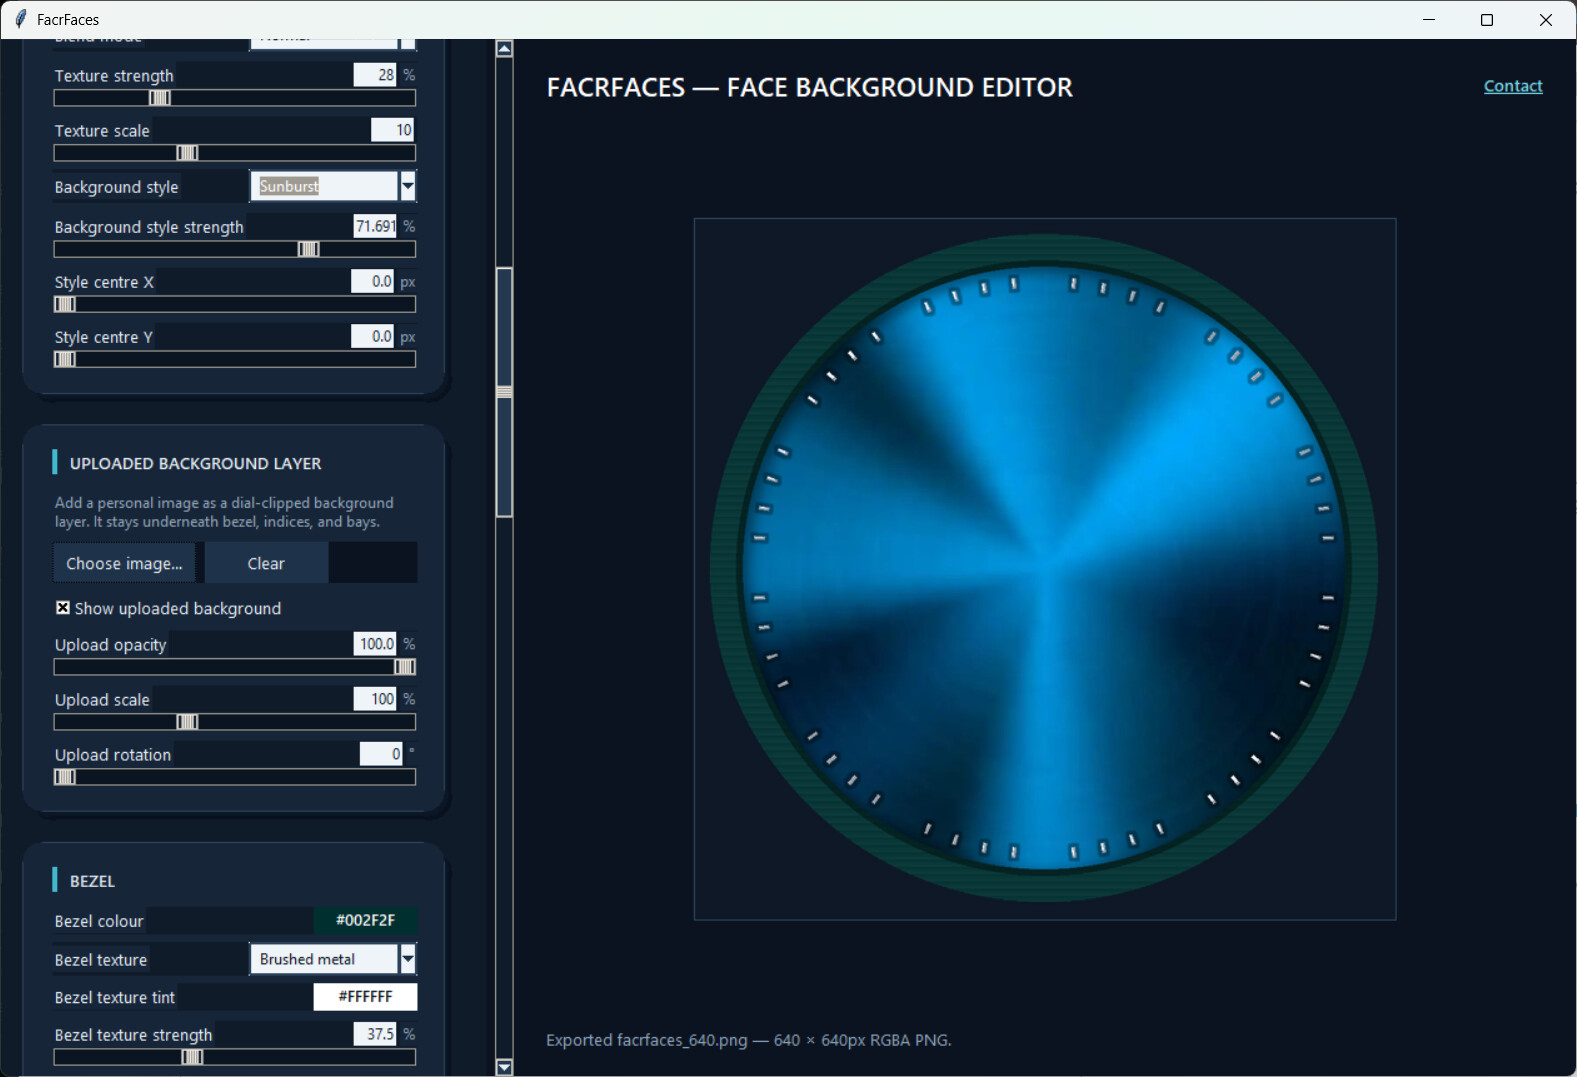Viewport: 1577px width, 1077px height.
Task: Click the settings panel scrollbar thumb
Action: [505, 392]
